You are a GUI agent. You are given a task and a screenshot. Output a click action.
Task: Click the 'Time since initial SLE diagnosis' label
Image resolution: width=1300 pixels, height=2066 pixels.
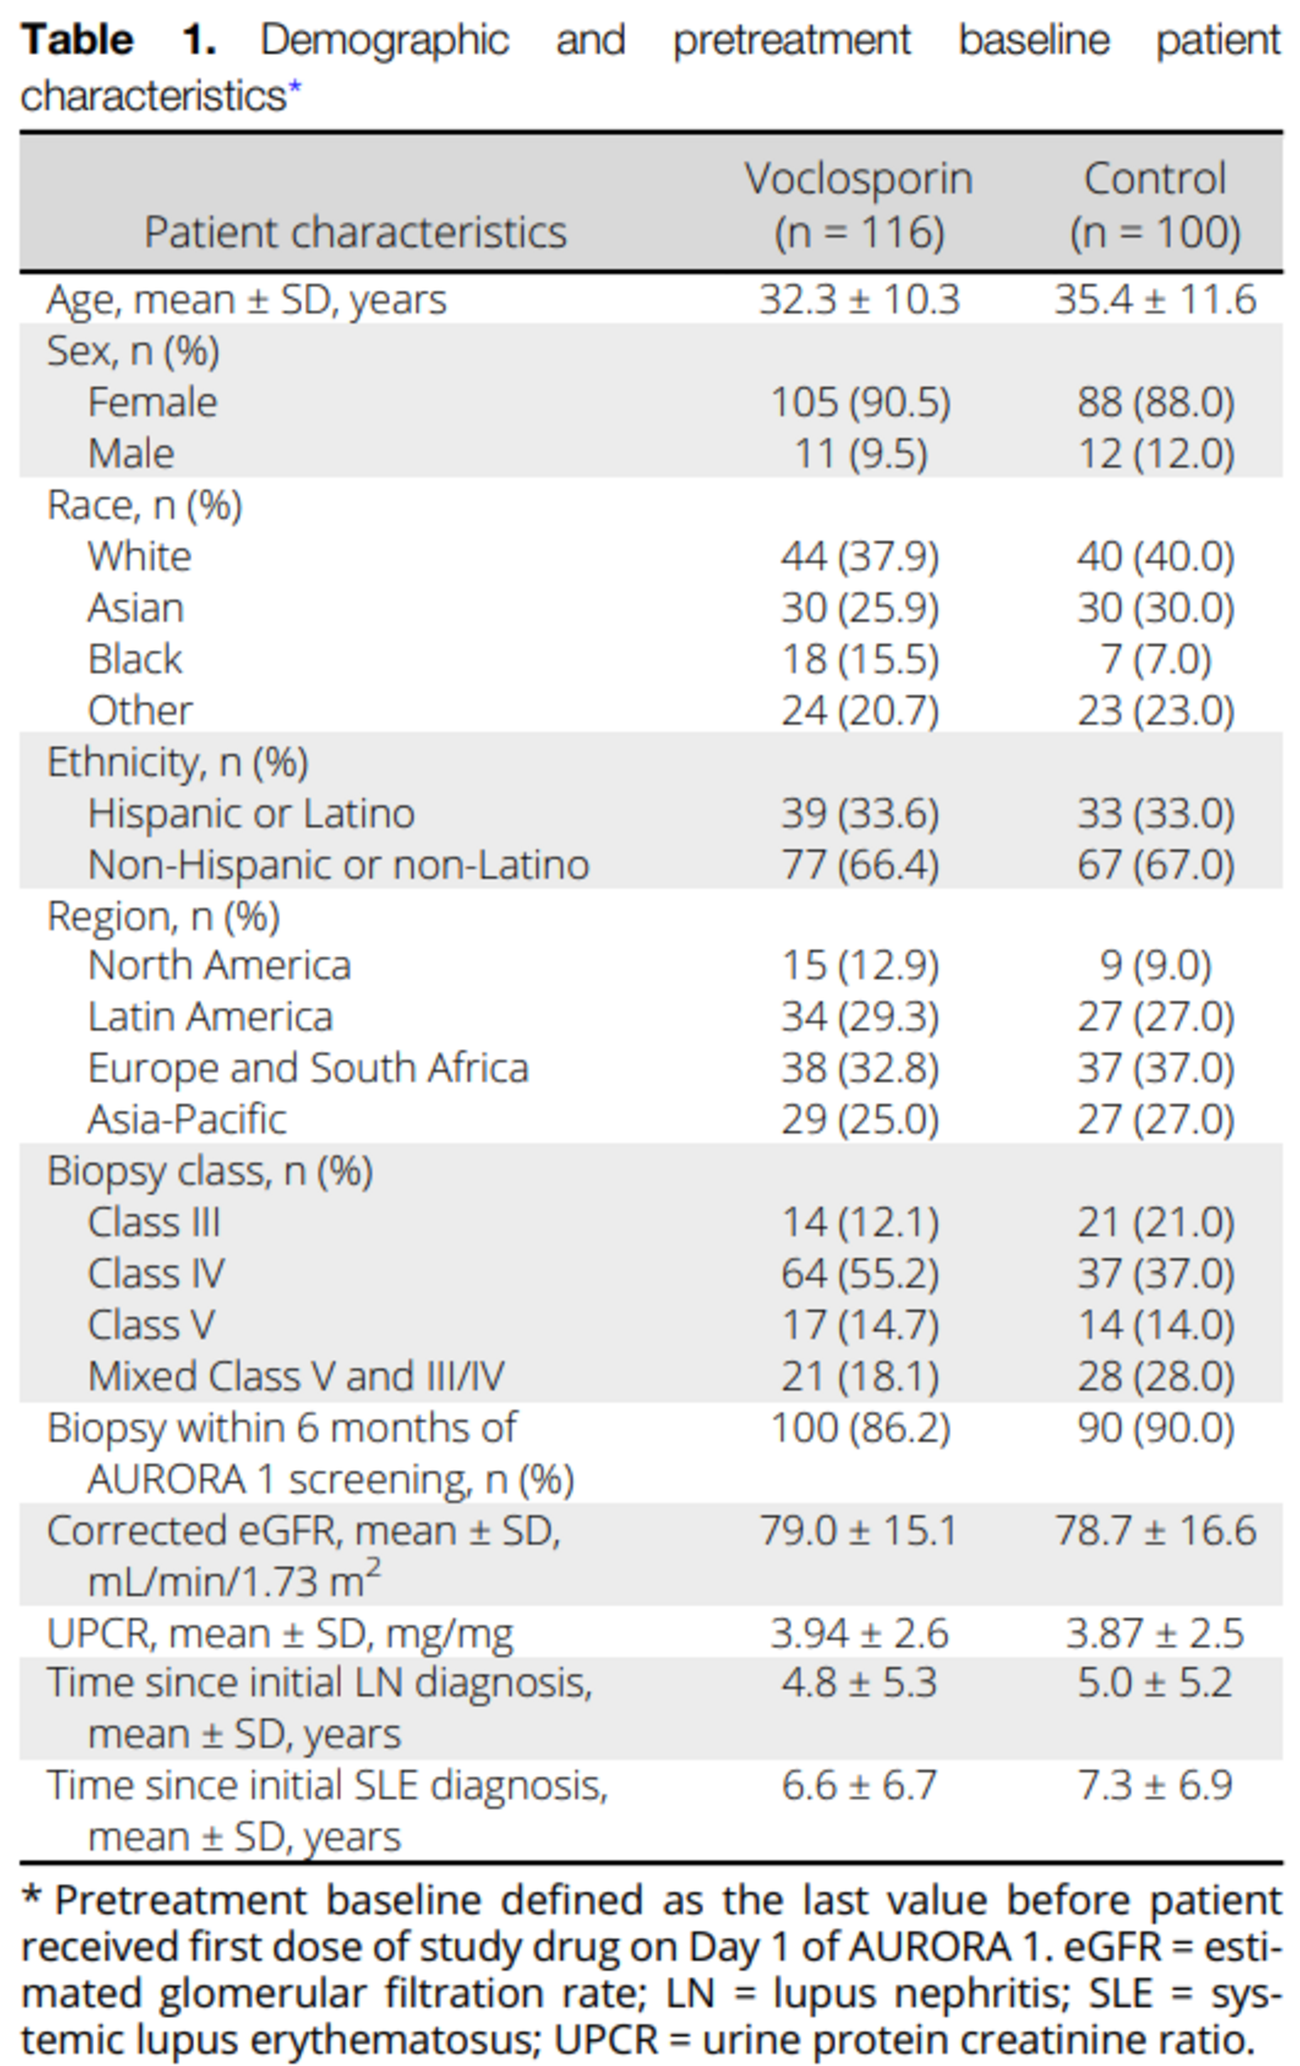(x=327, y=1785)
